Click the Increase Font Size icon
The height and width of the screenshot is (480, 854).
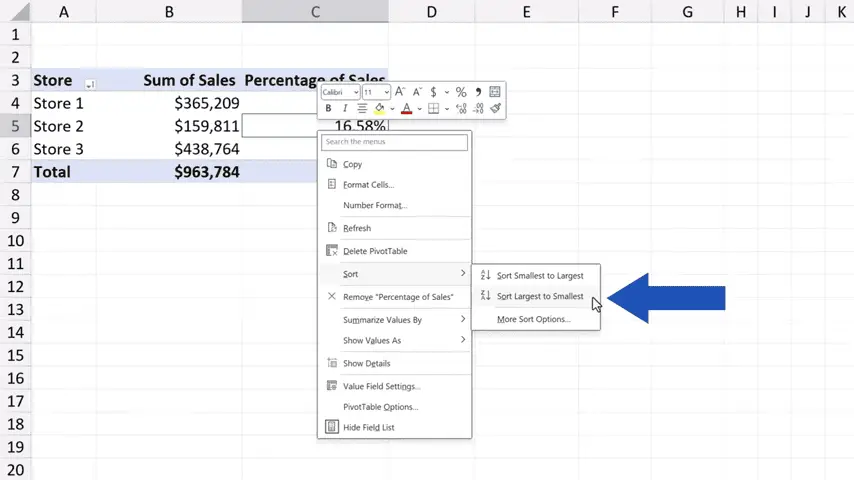[x=400, y=92]
